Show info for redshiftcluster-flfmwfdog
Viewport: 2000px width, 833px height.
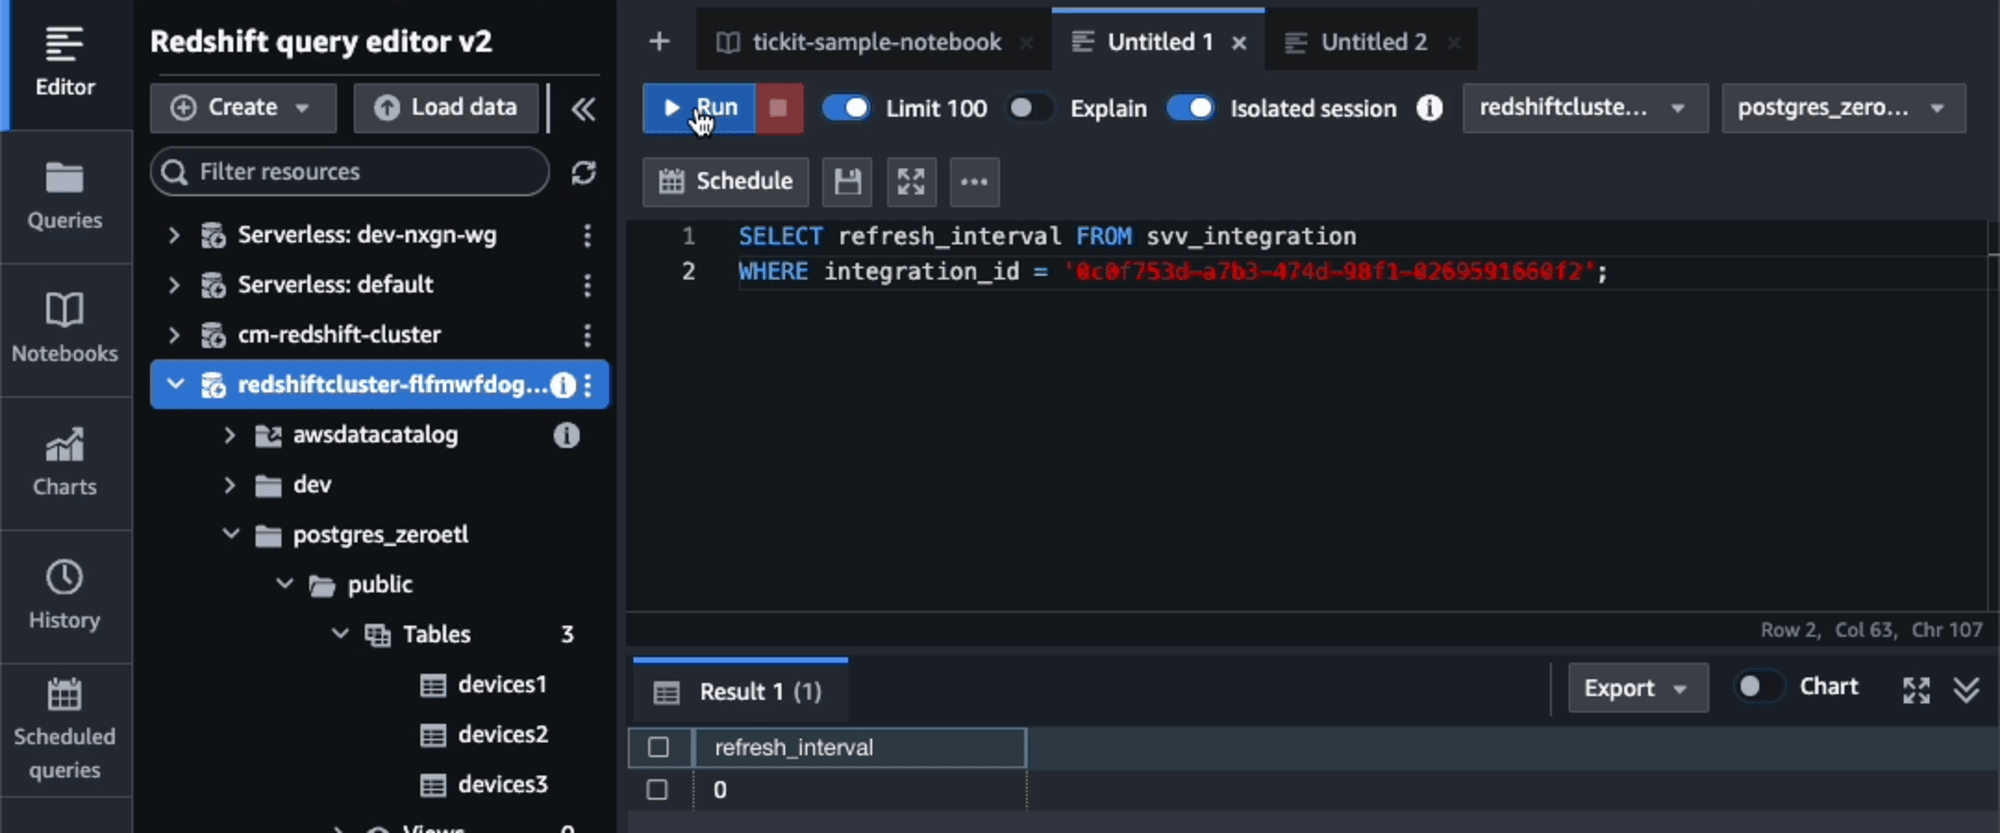pyautogui.click(x=563, y=385)
